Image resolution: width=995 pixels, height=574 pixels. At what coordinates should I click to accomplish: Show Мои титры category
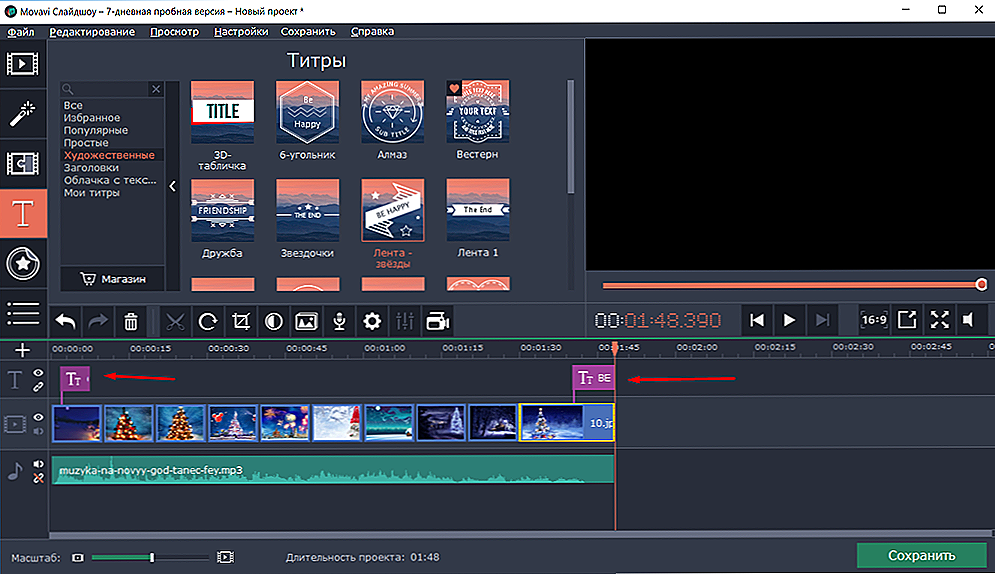pyautogui.click(x=91, y=193)
